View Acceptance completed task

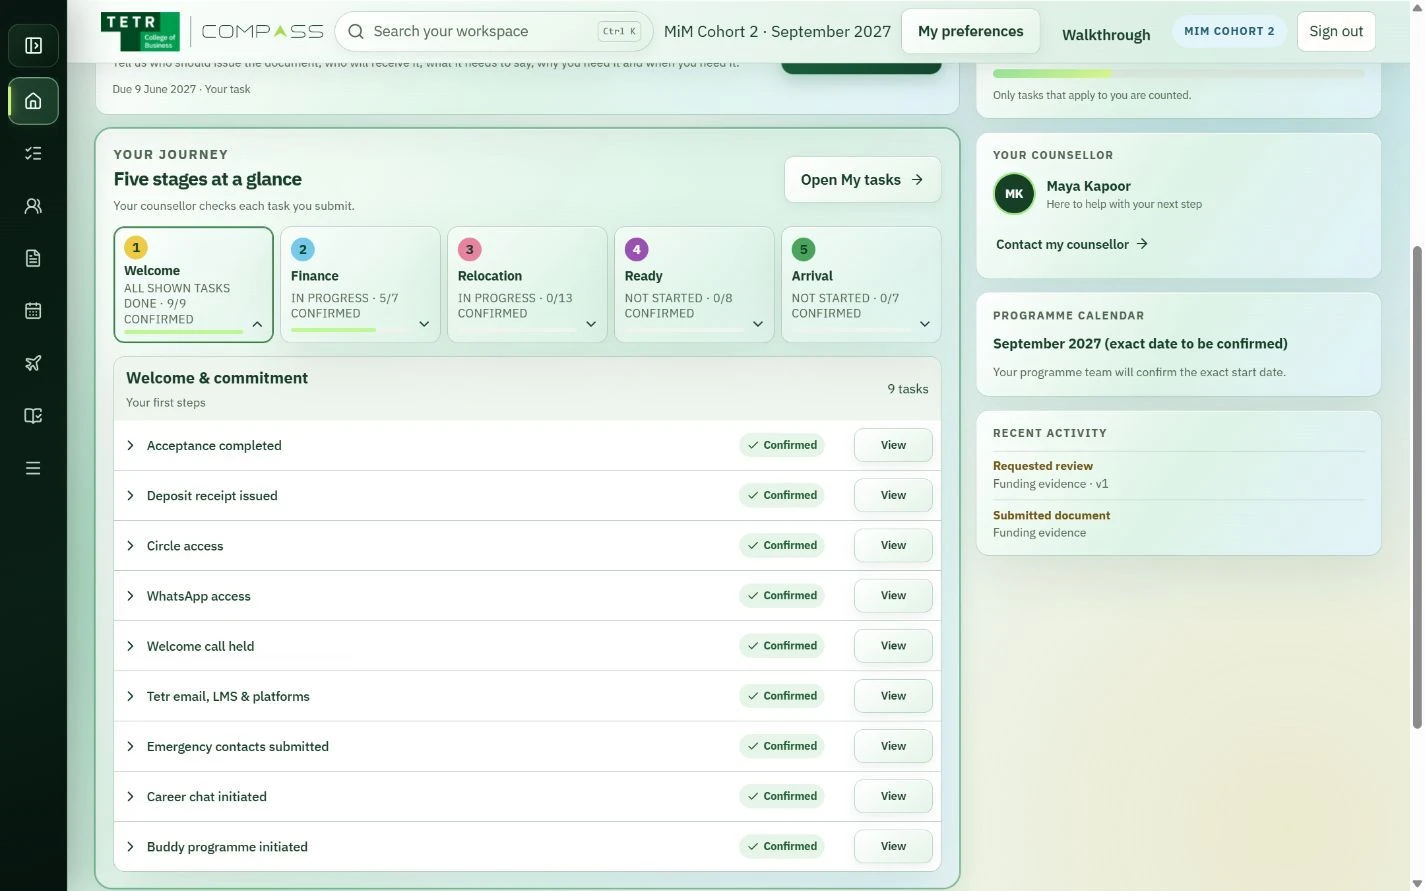click(x=893, y=445)
